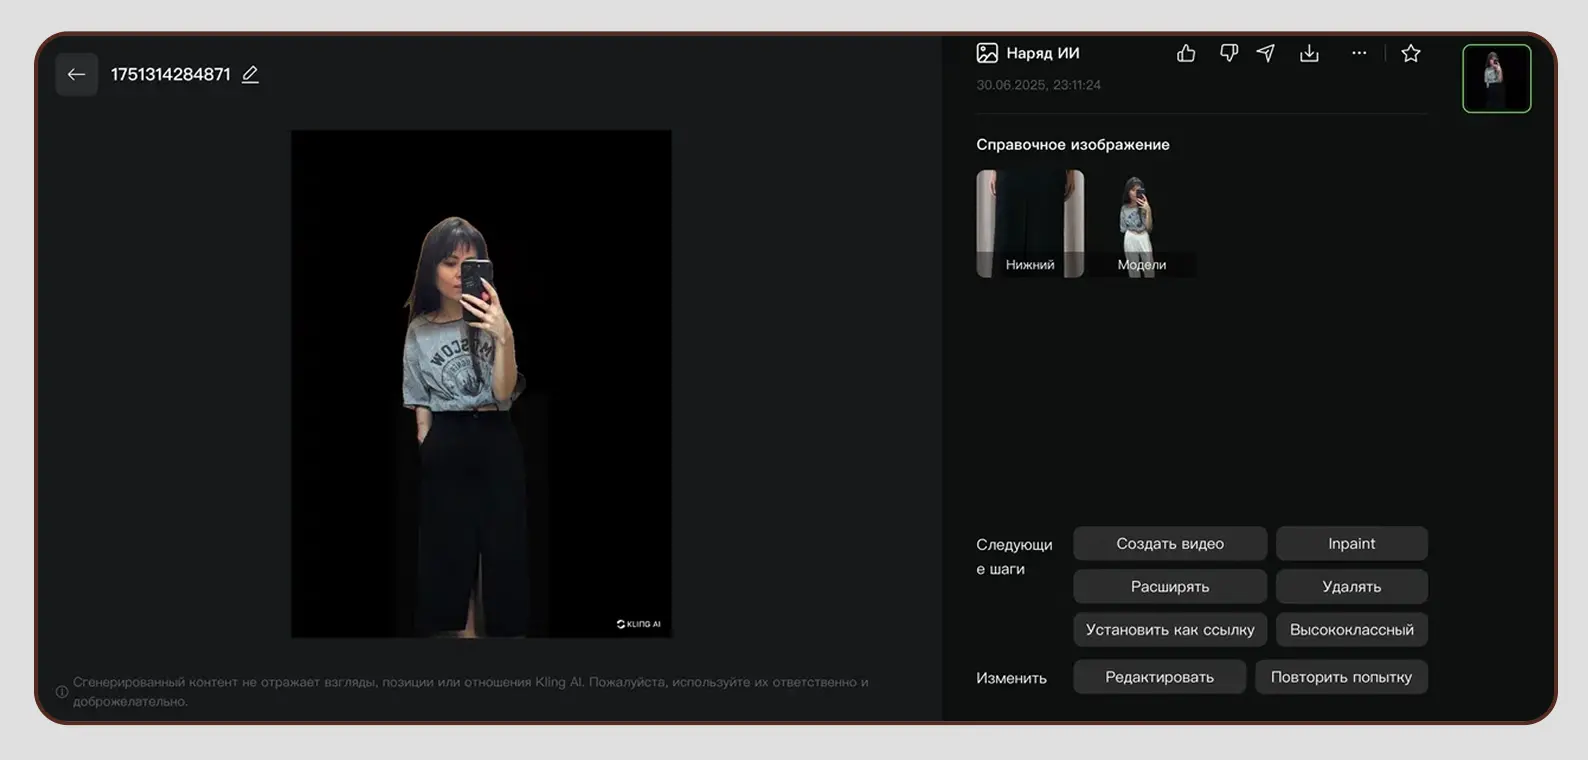Image resolution: width=1588 pixels, height=760 pixels.
Task: Download the generated image
Action: click(1309, 54)
